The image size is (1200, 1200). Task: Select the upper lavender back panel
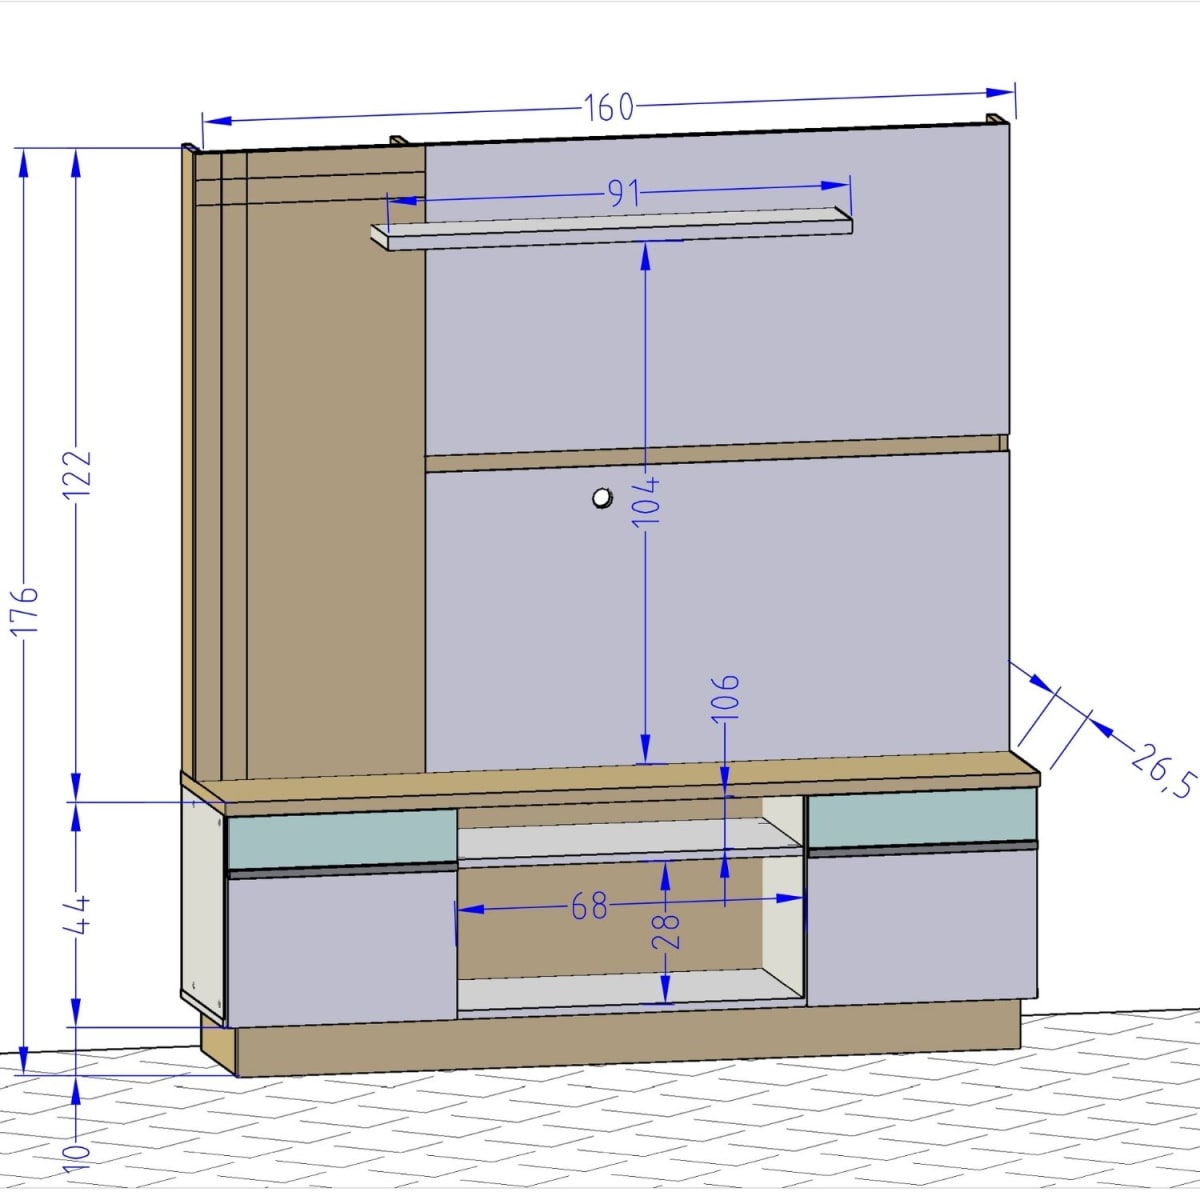click(x=718, y=291)
